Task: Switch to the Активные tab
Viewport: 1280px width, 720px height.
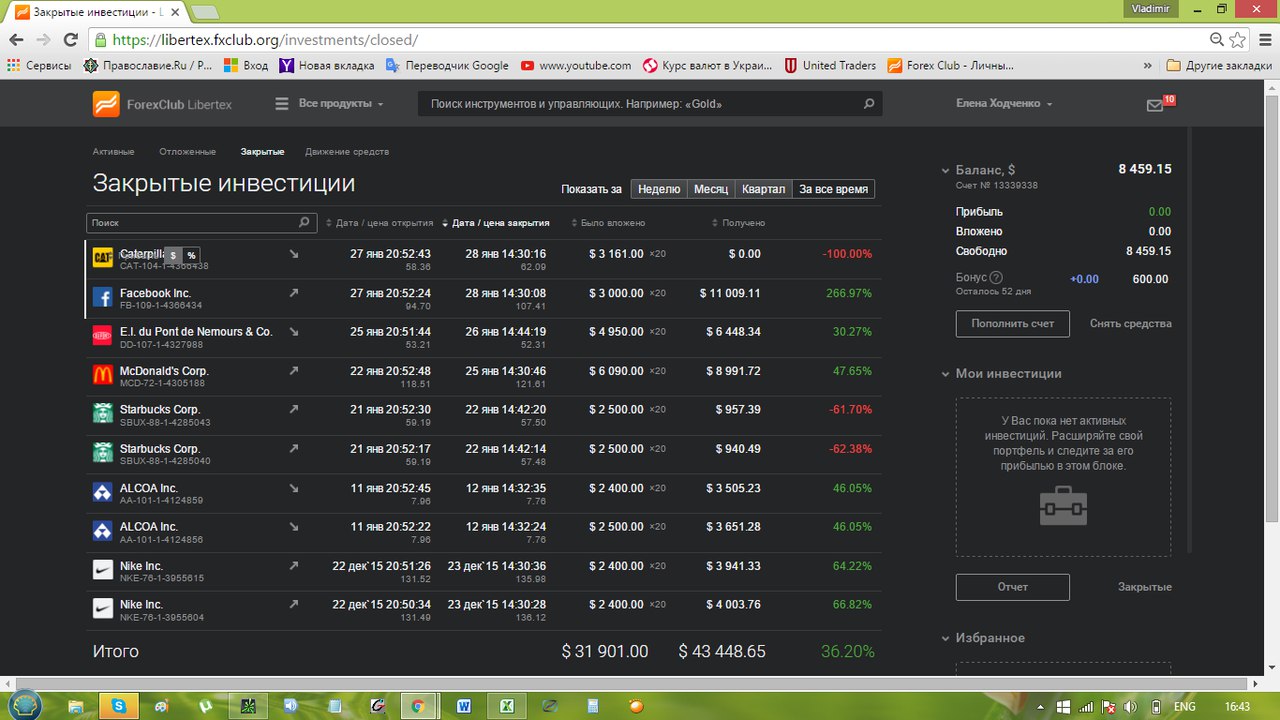Action: coord(113,152)
